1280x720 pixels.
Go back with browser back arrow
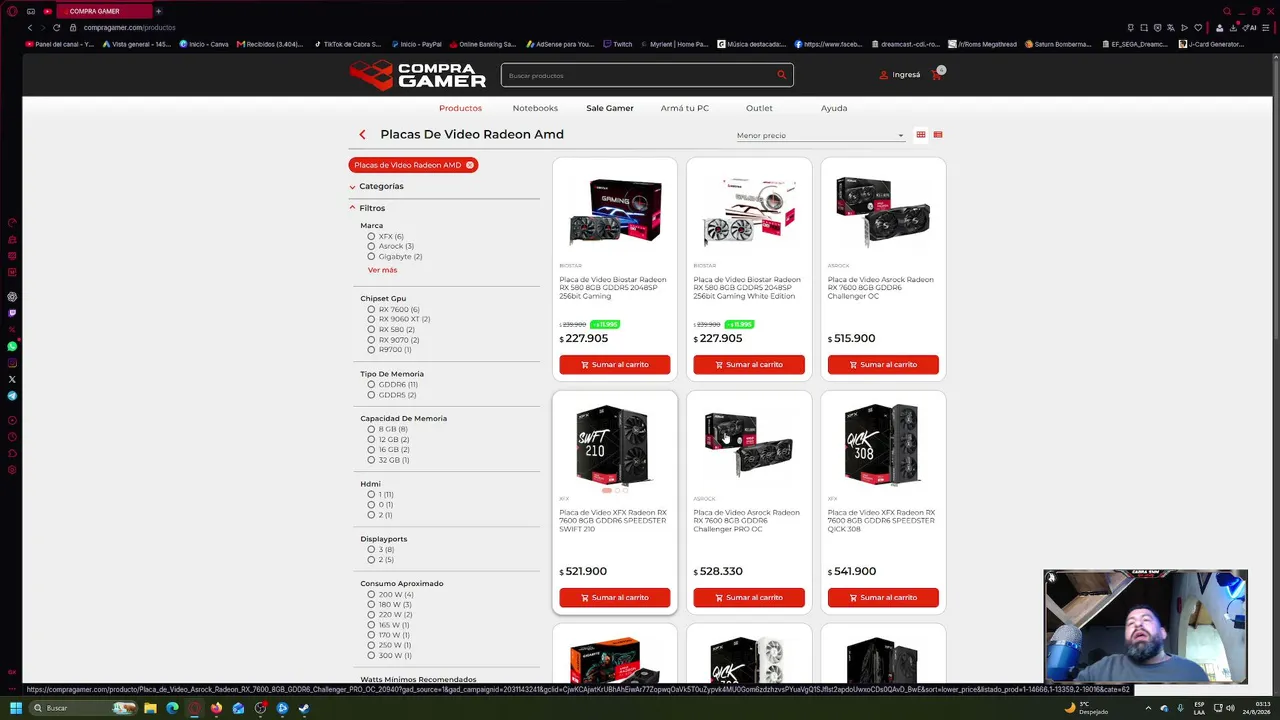(30, 28)
